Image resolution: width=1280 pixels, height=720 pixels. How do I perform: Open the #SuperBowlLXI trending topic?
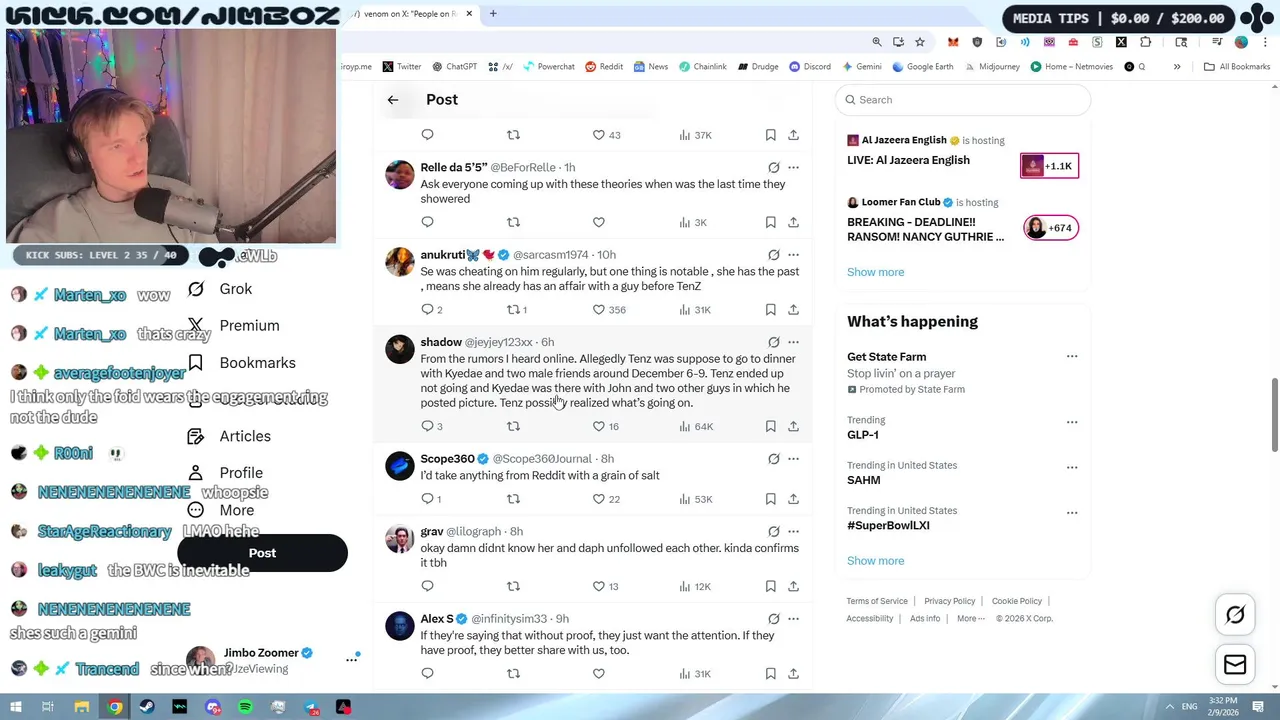click(888, 525)
